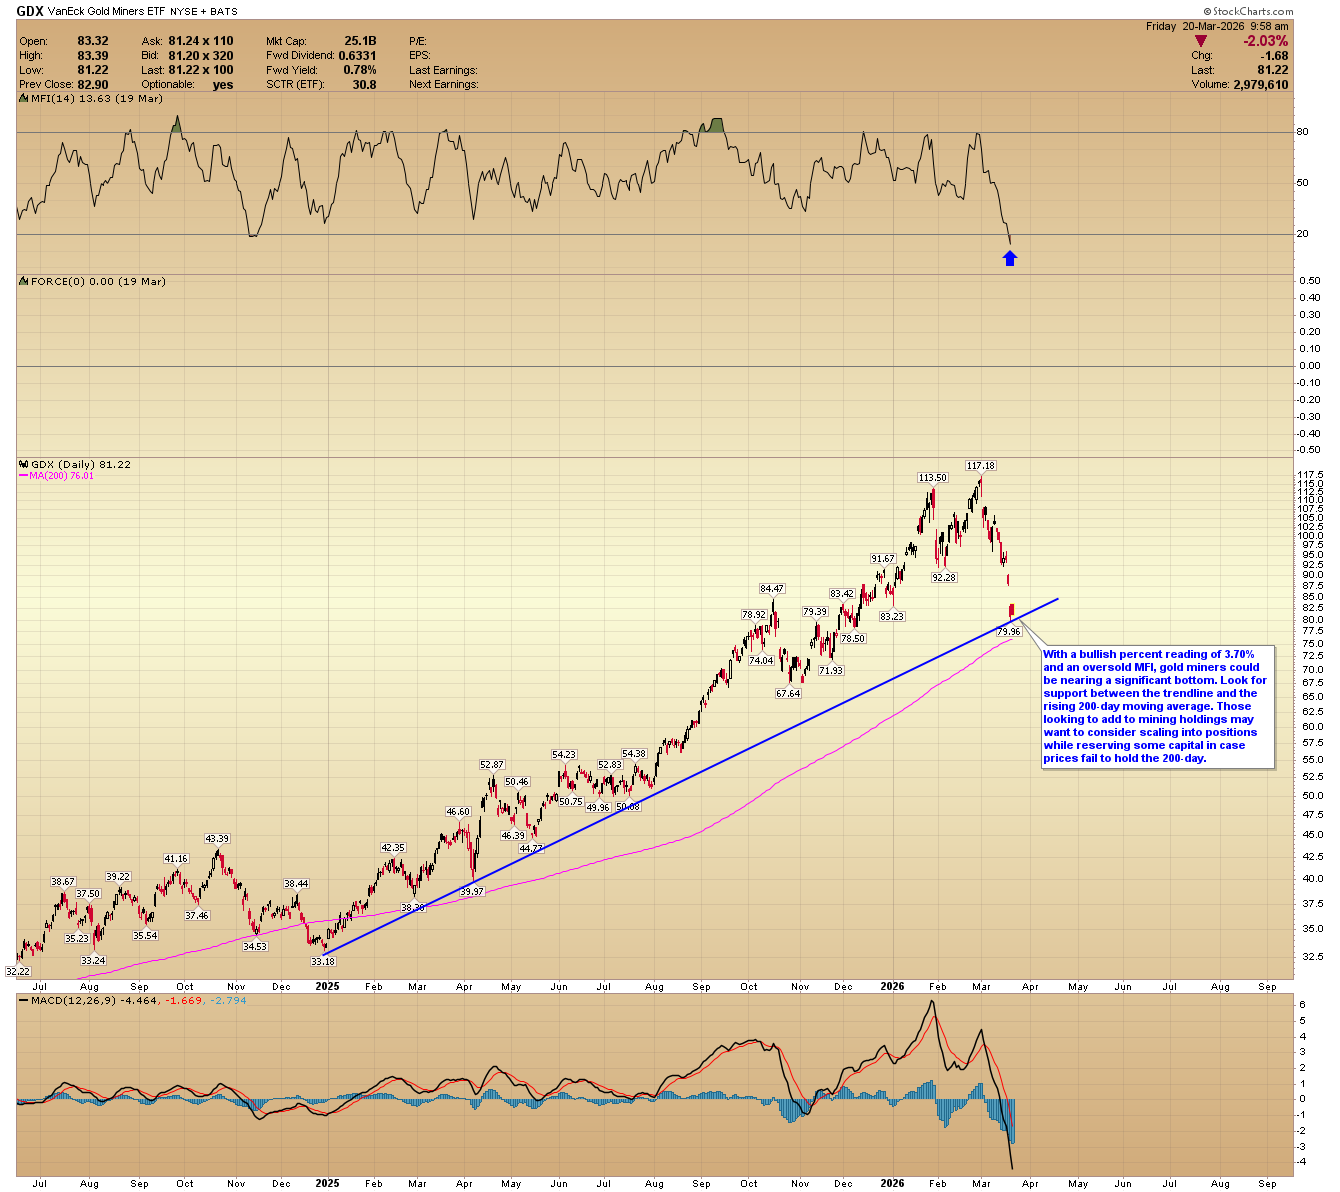The image size is (1340, 1192).
Task: Click the 'MFI(14) 13.63 (19 Mar)' legend text
Action: pyautogui.click(x=97, y=98)
